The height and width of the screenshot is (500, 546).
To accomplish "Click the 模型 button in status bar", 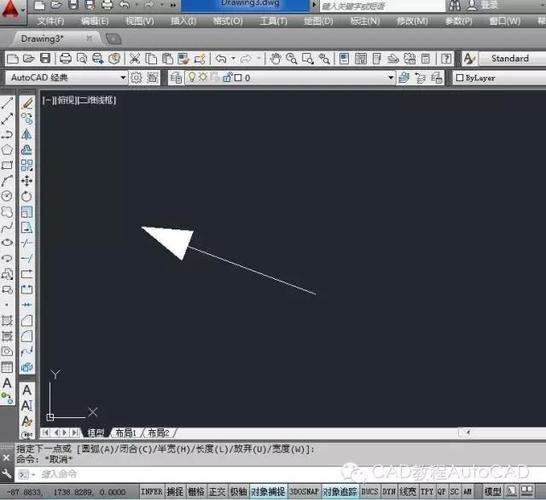I will pos(493,492).
